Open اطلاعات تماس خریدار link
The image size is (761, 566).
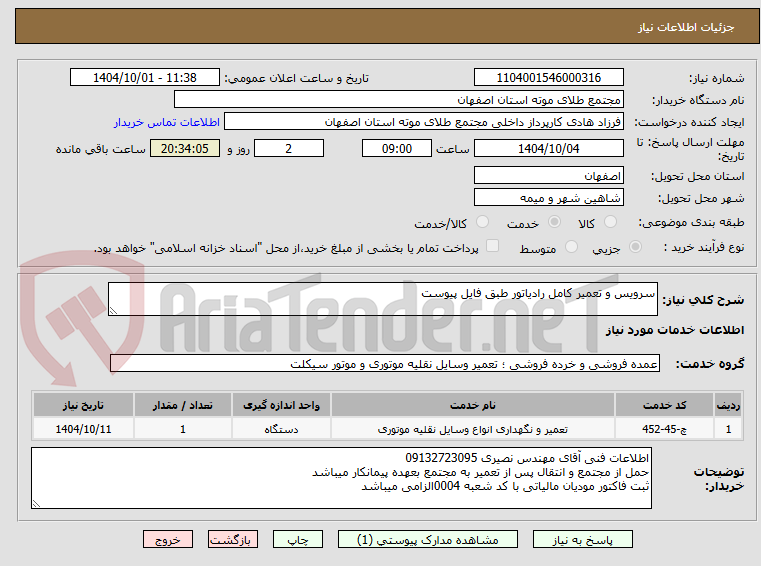pyautogui.click(x=166, y=122)
